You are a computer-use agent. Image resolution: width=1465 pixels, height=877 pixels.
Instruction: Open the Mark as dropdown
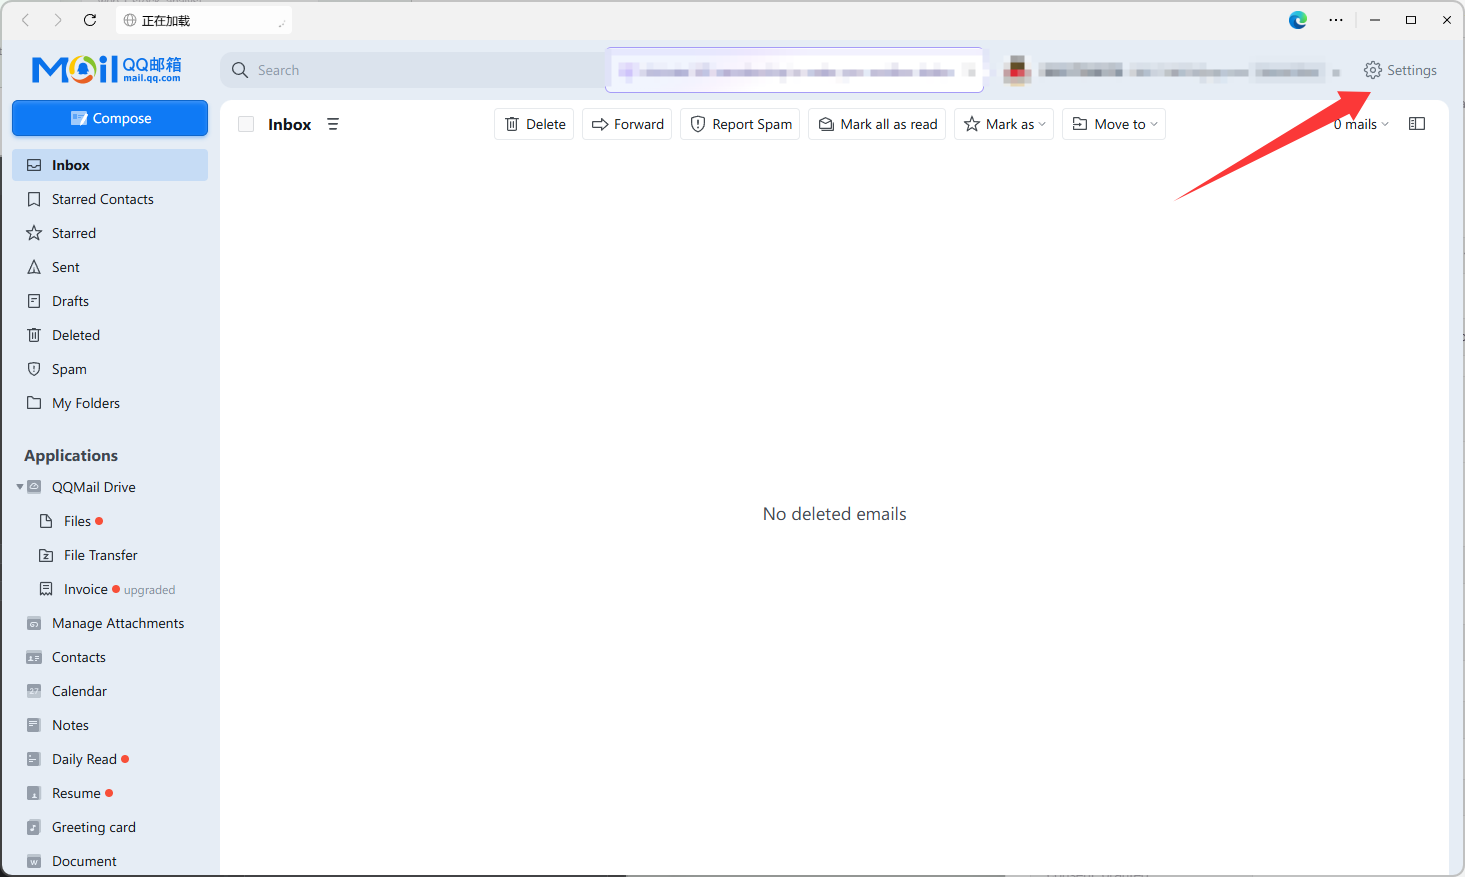1004,124
